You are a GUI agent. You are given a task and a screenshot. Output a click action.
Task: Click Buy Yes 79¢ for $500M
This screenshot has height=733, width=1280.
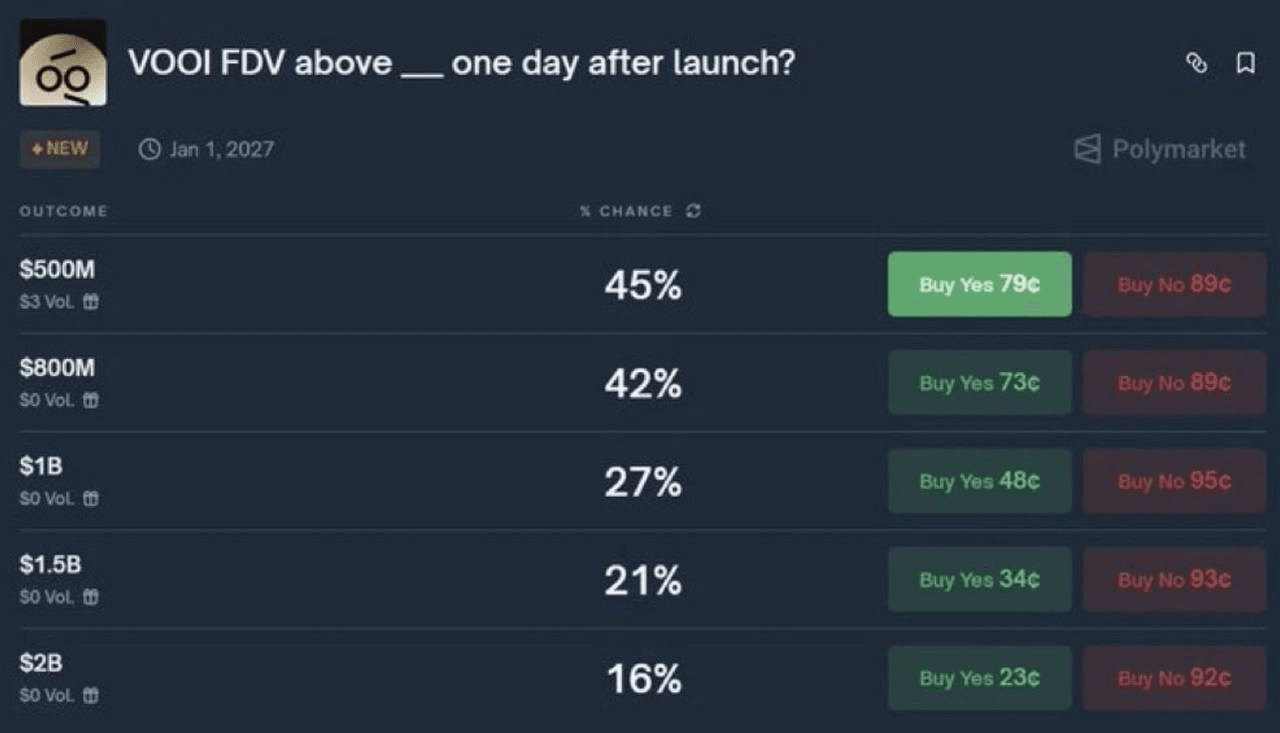point(979,284)
